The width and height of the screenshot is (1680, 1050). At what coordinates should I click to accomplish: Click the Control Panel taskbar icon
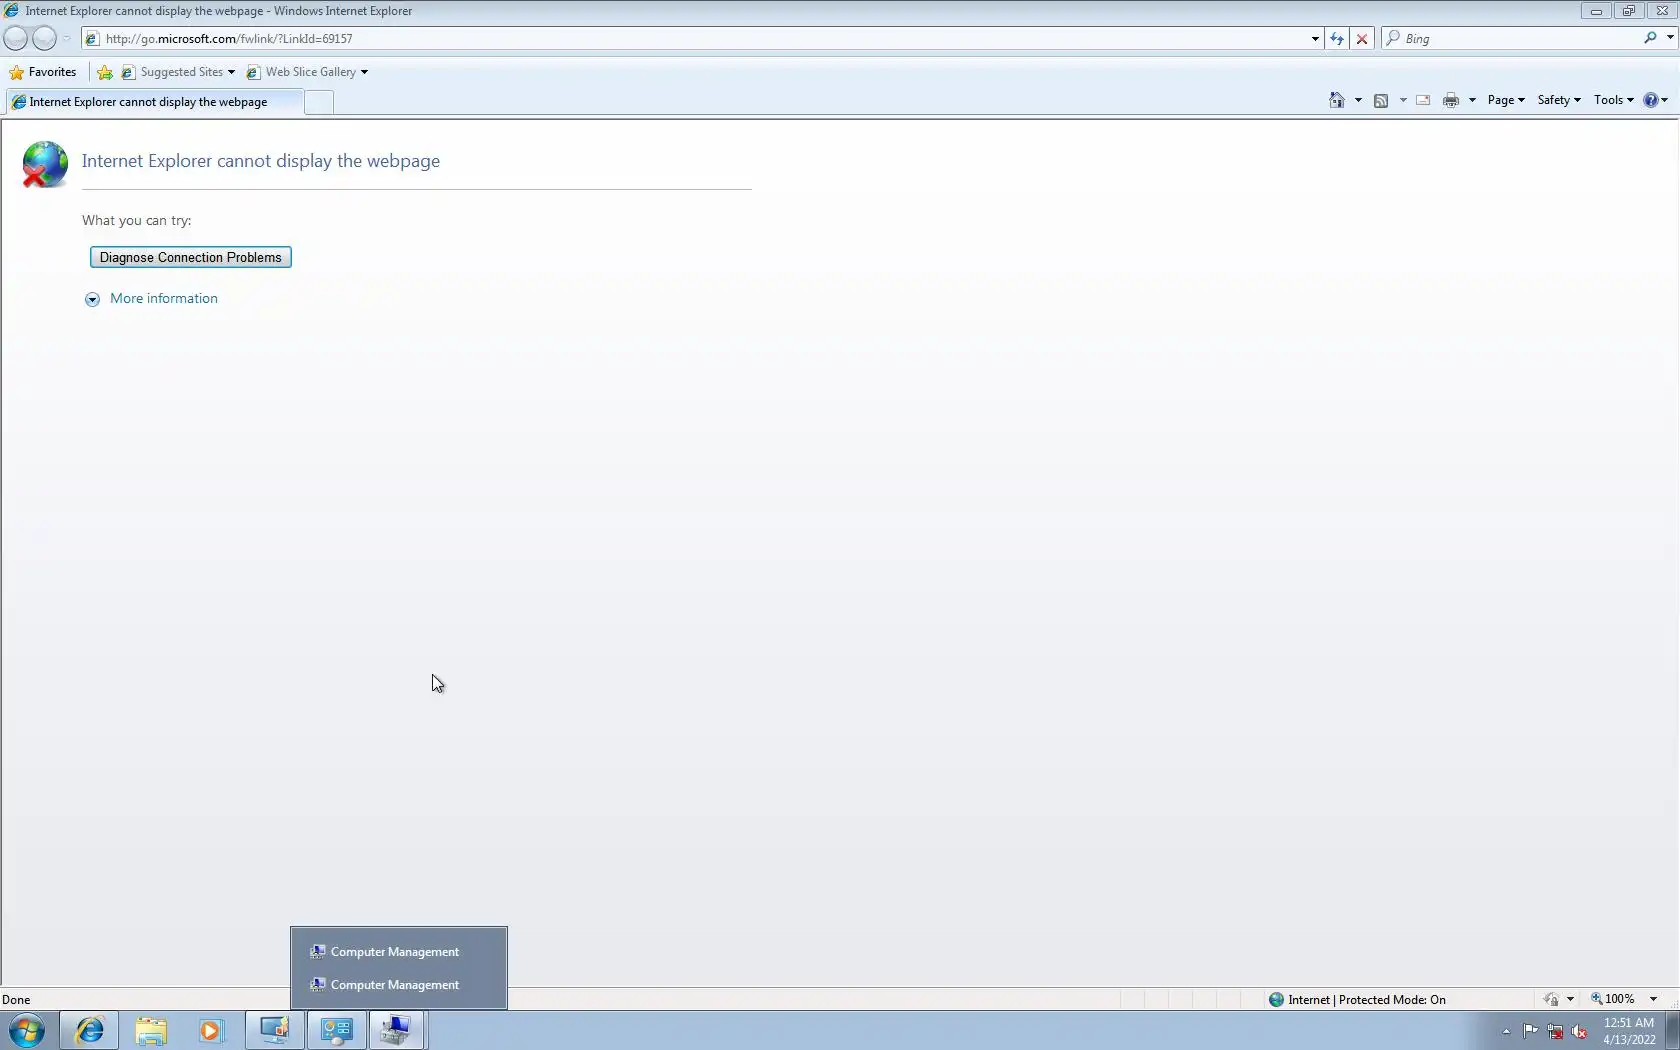[337, 1030]
